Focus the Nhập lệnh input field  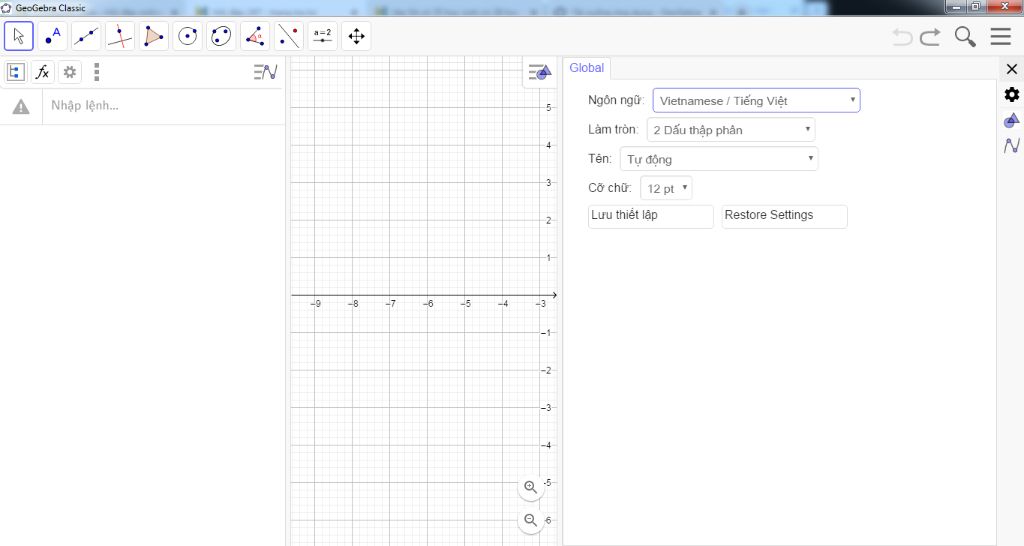click(x=163, y=106)
